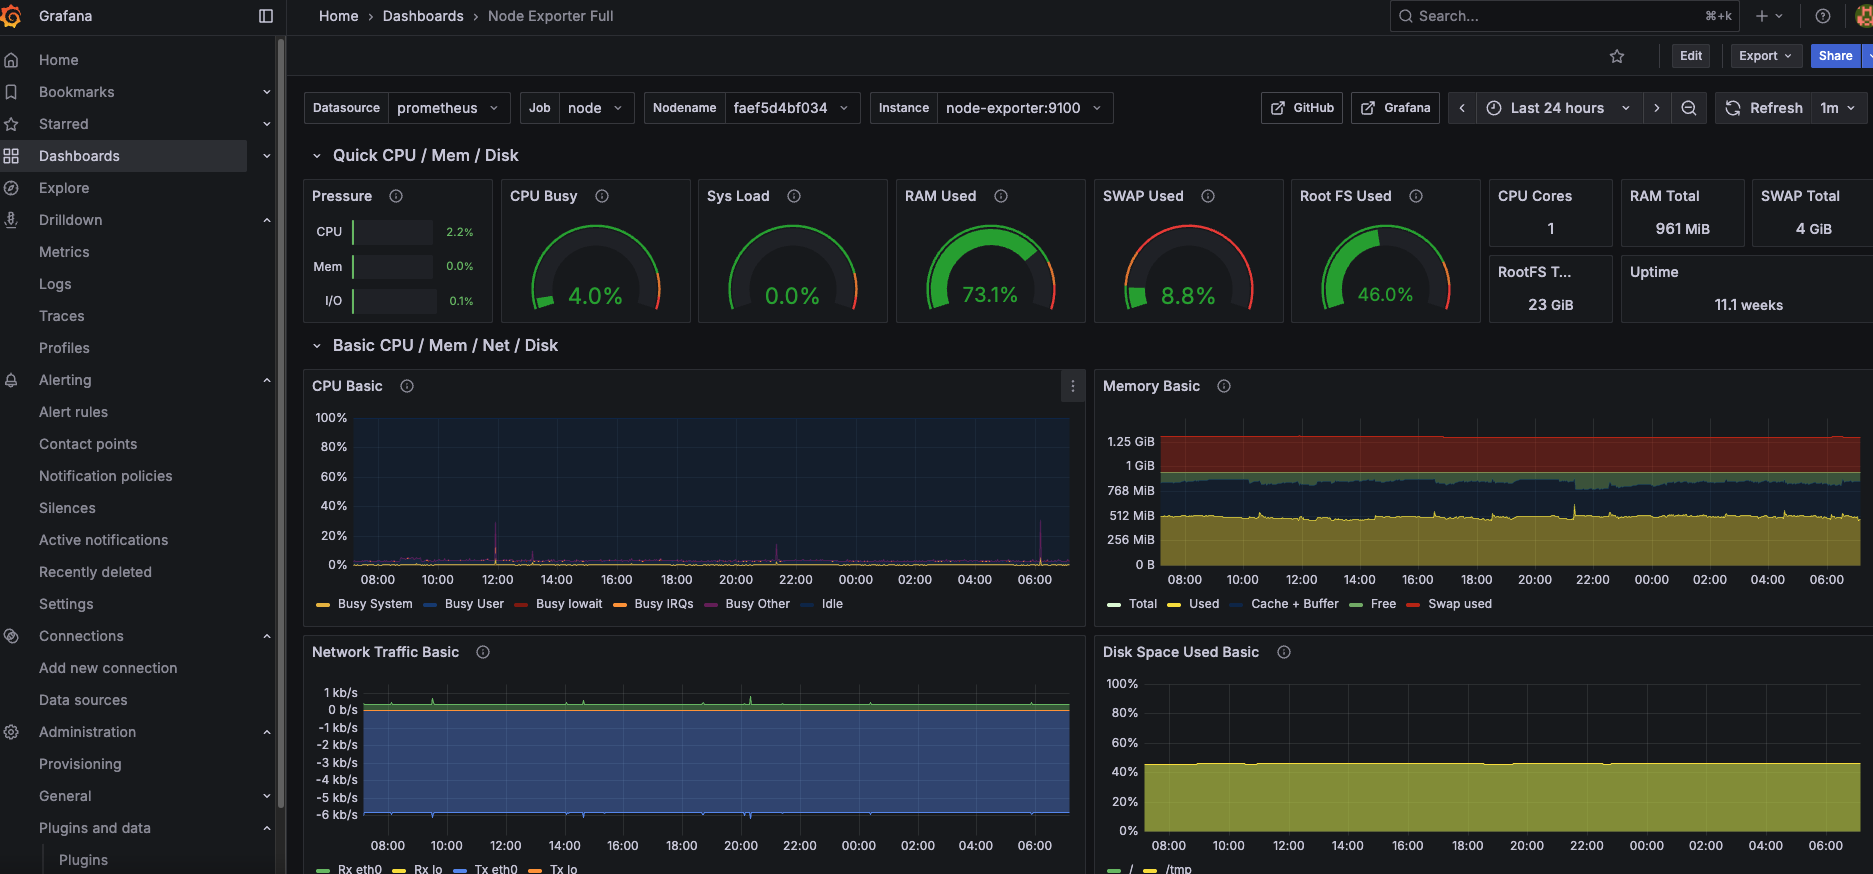The image size is (1873, 874).
Task: Toggle Busy System series in CPU legend
Action: pyautogui.click(x=374, y=604)
